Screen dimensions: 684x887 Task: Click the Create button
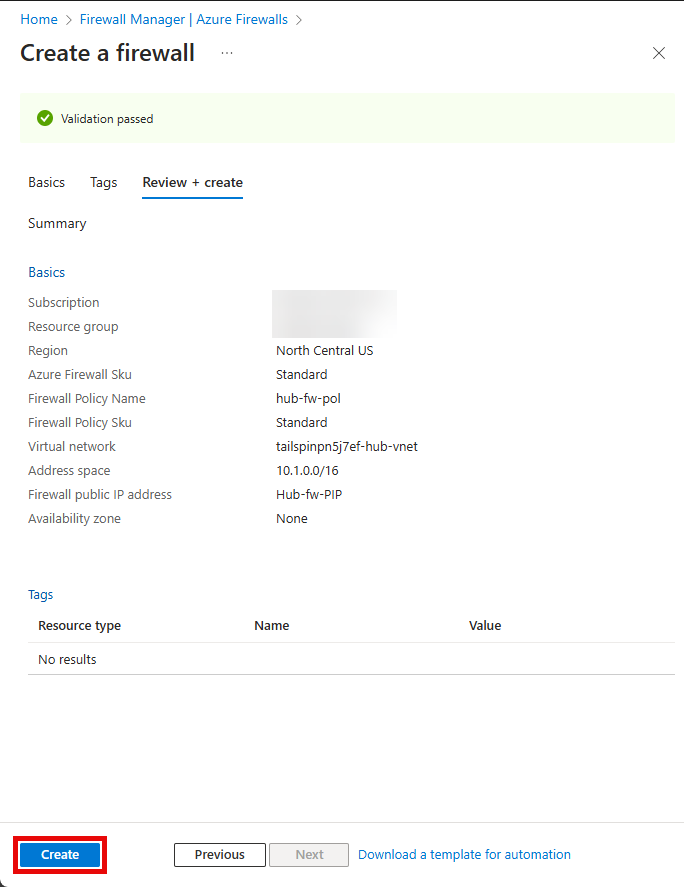[60, 855]
